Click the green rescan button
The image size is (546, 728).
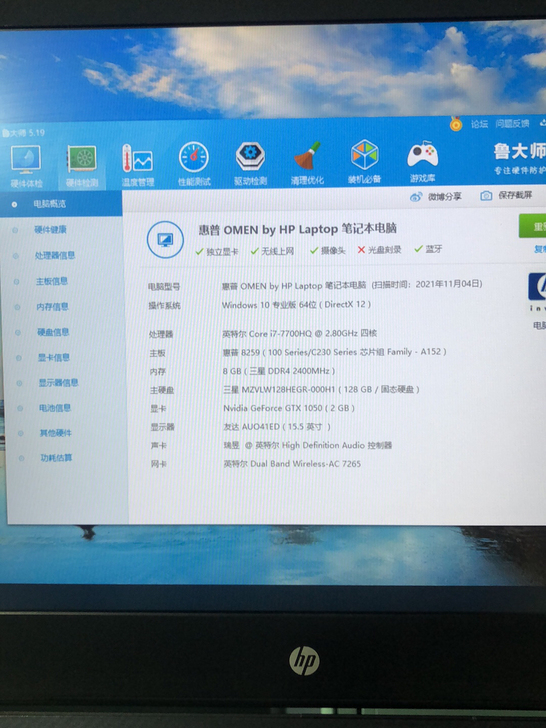tap(533, 226)
